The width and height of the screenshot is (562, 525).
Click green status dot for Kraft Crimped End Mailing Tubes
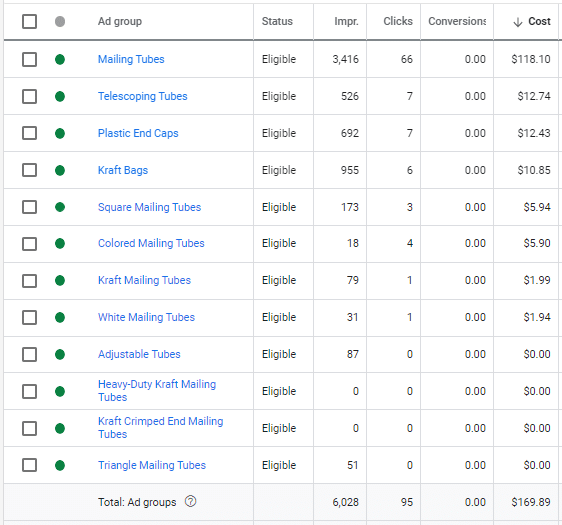pos(60,428)
